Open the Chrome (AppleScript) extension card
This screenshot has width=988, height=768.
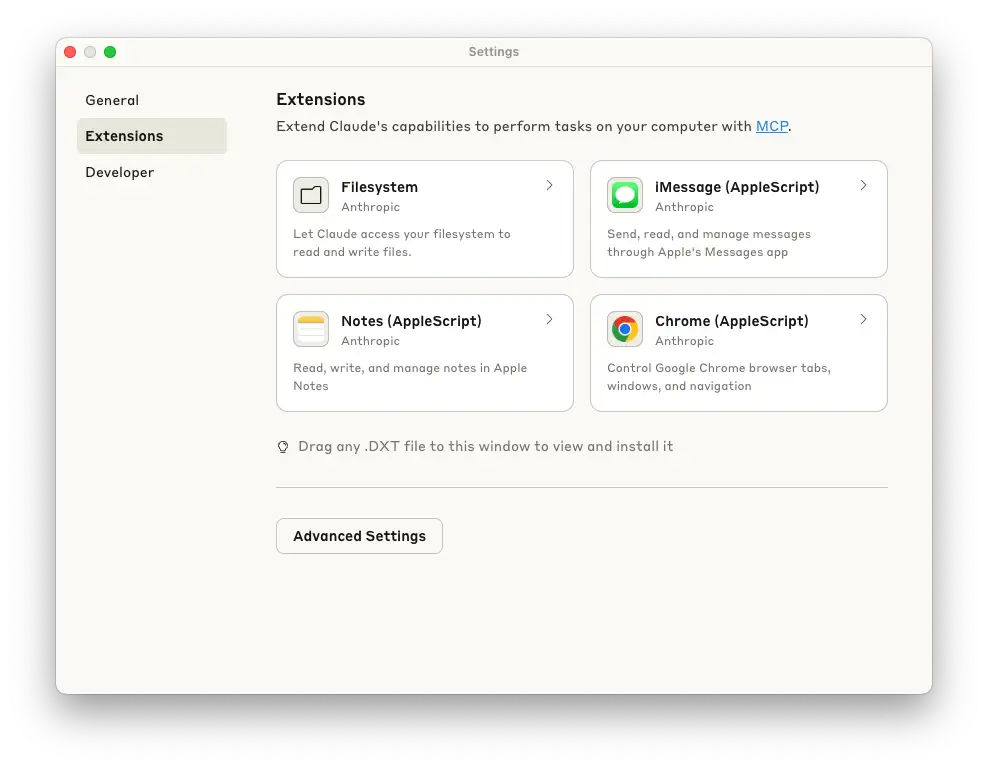point(738,352)
